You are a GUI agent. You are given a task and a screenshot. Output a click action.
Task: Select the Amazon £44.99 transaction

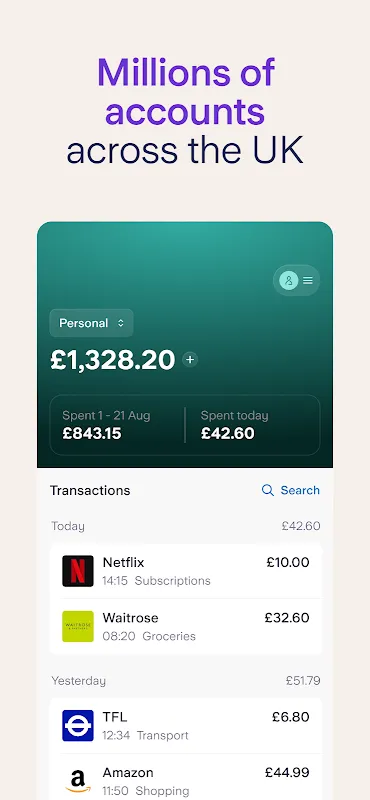click(186, 780)
